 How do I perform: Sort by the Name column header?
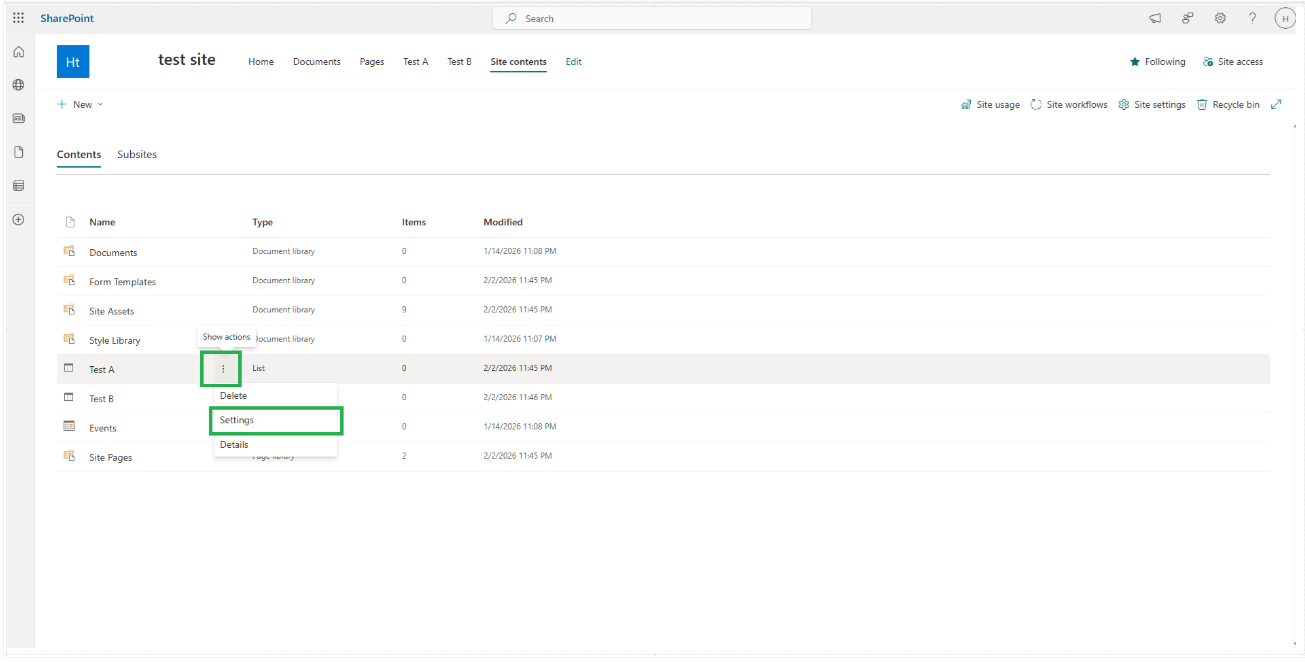(102, 222)
